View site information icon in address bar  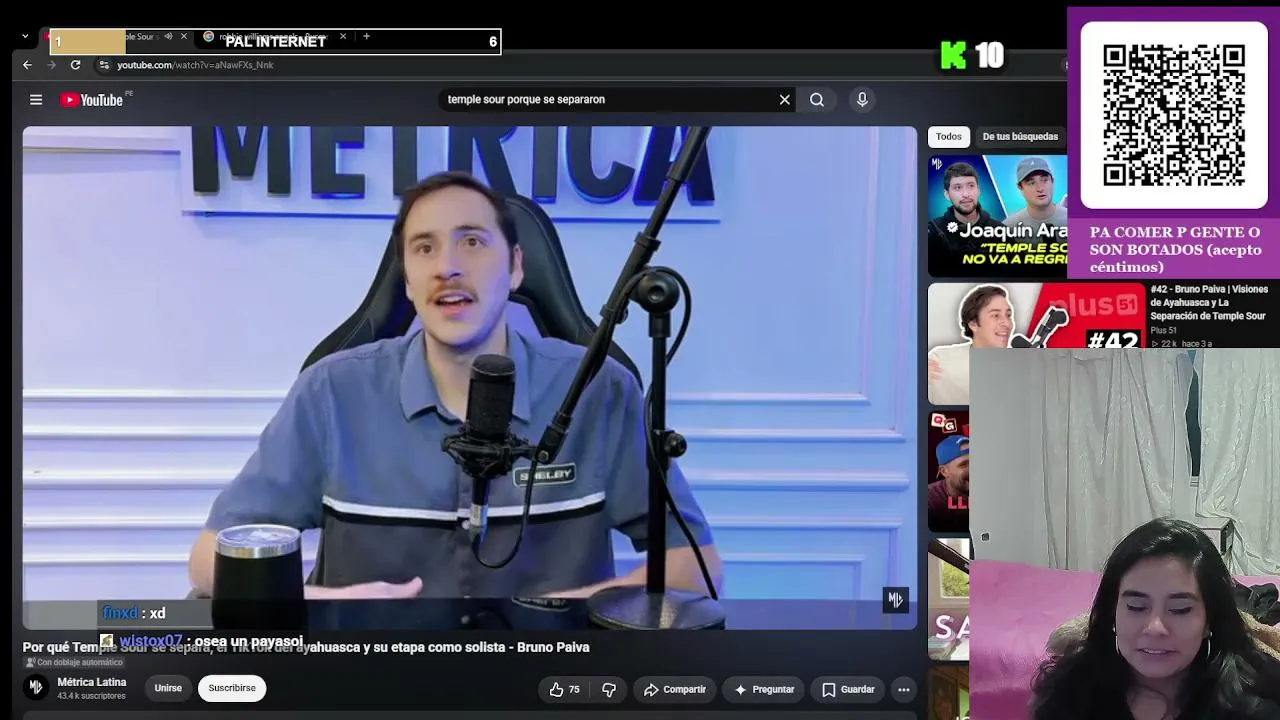pos(103,65)
